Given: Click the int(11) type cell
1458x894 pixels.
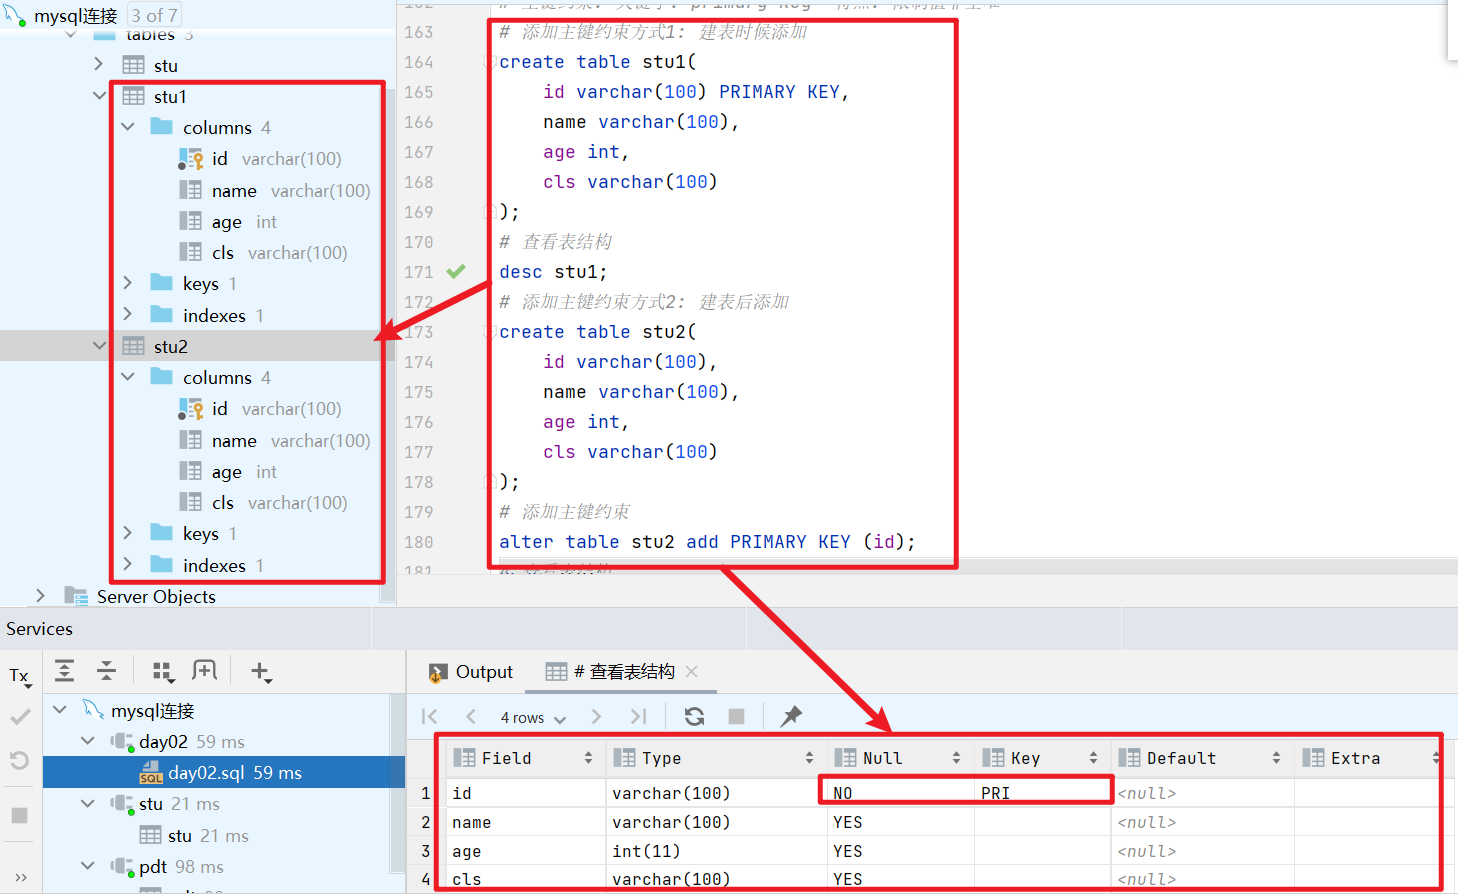Looking at the screenshot, I should 716,851.
